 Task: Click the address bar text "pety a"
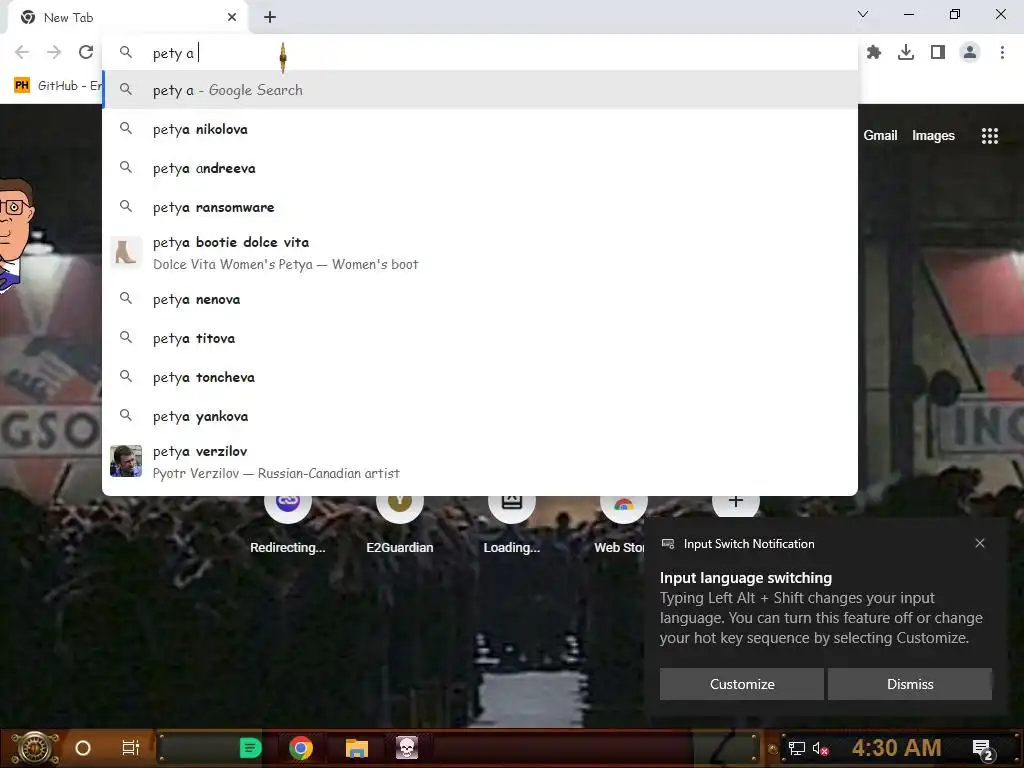click(173, 53)
